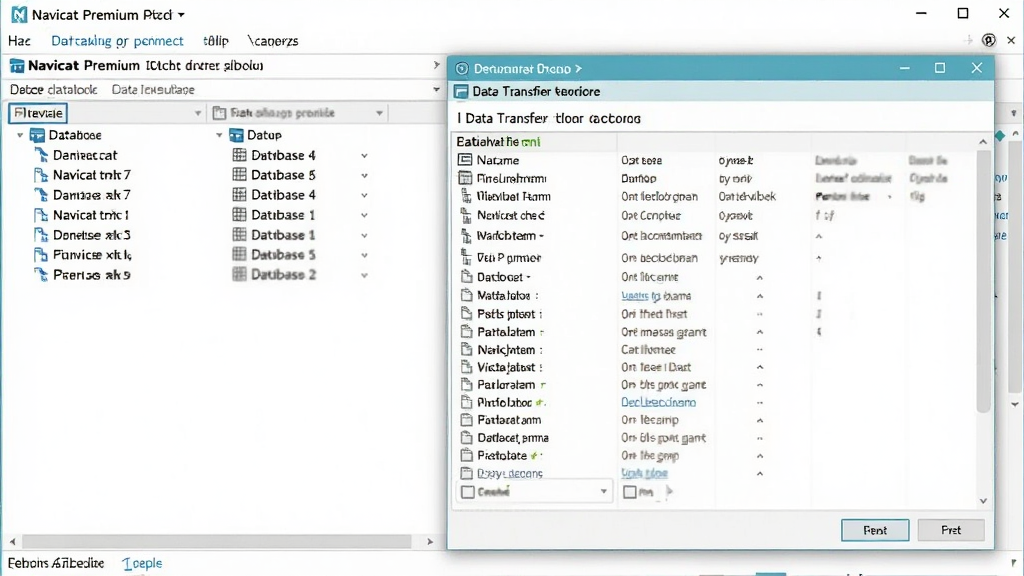Click the dialog list vertical scrollbar
This screenshot has height=576, width=1024.
coord(983,281)
